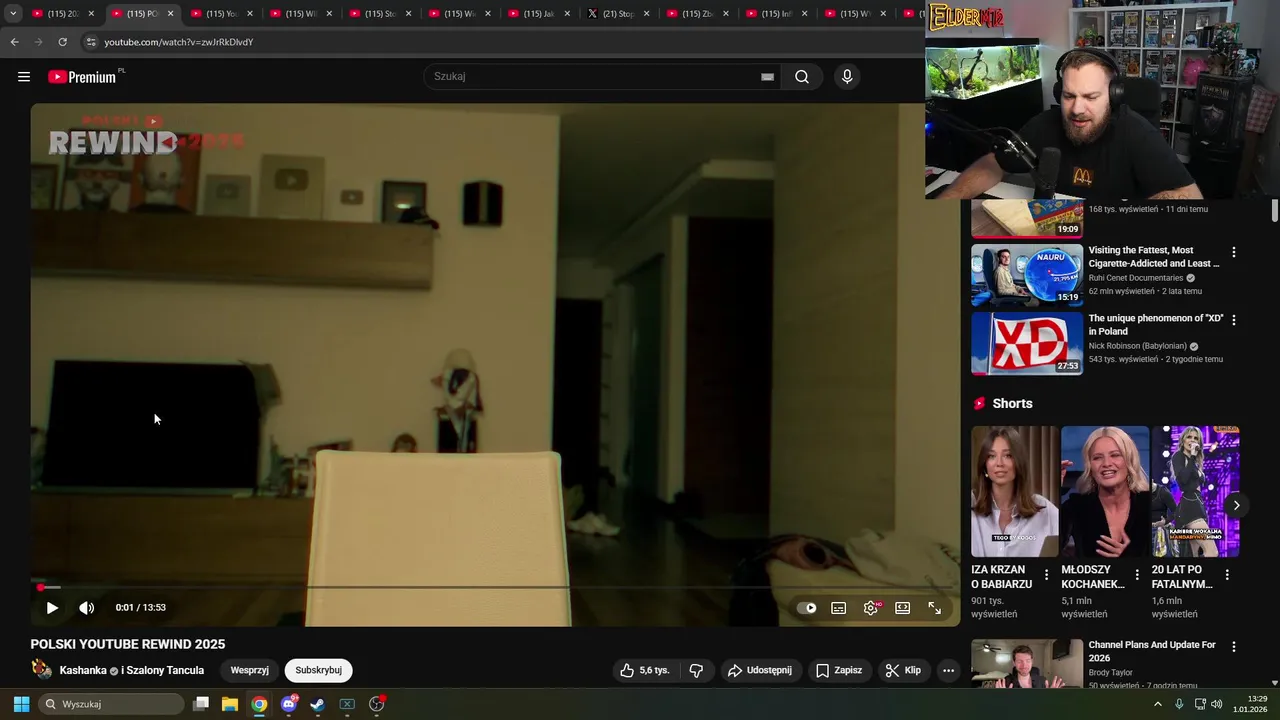
Task: Toggle subtitles/closed captions in player
Action: pos(839,608)
